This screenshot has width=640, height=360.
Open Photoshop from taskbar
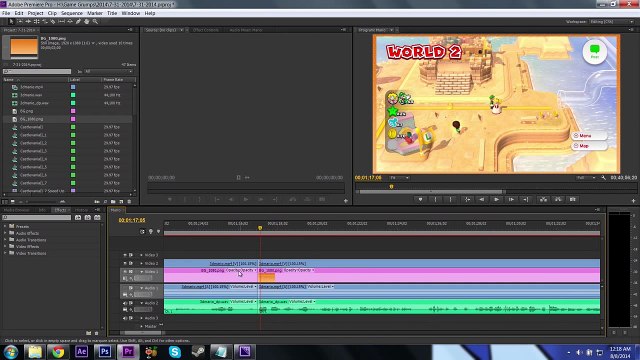click(x=104, y=351)
